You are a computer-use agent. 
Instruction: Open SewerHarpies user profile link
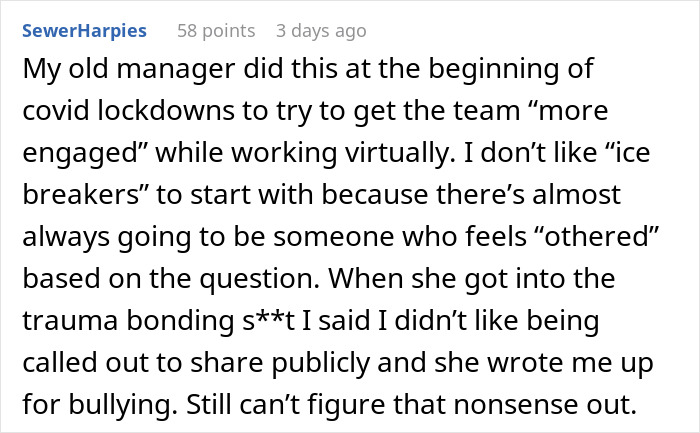tap(85, 31)
